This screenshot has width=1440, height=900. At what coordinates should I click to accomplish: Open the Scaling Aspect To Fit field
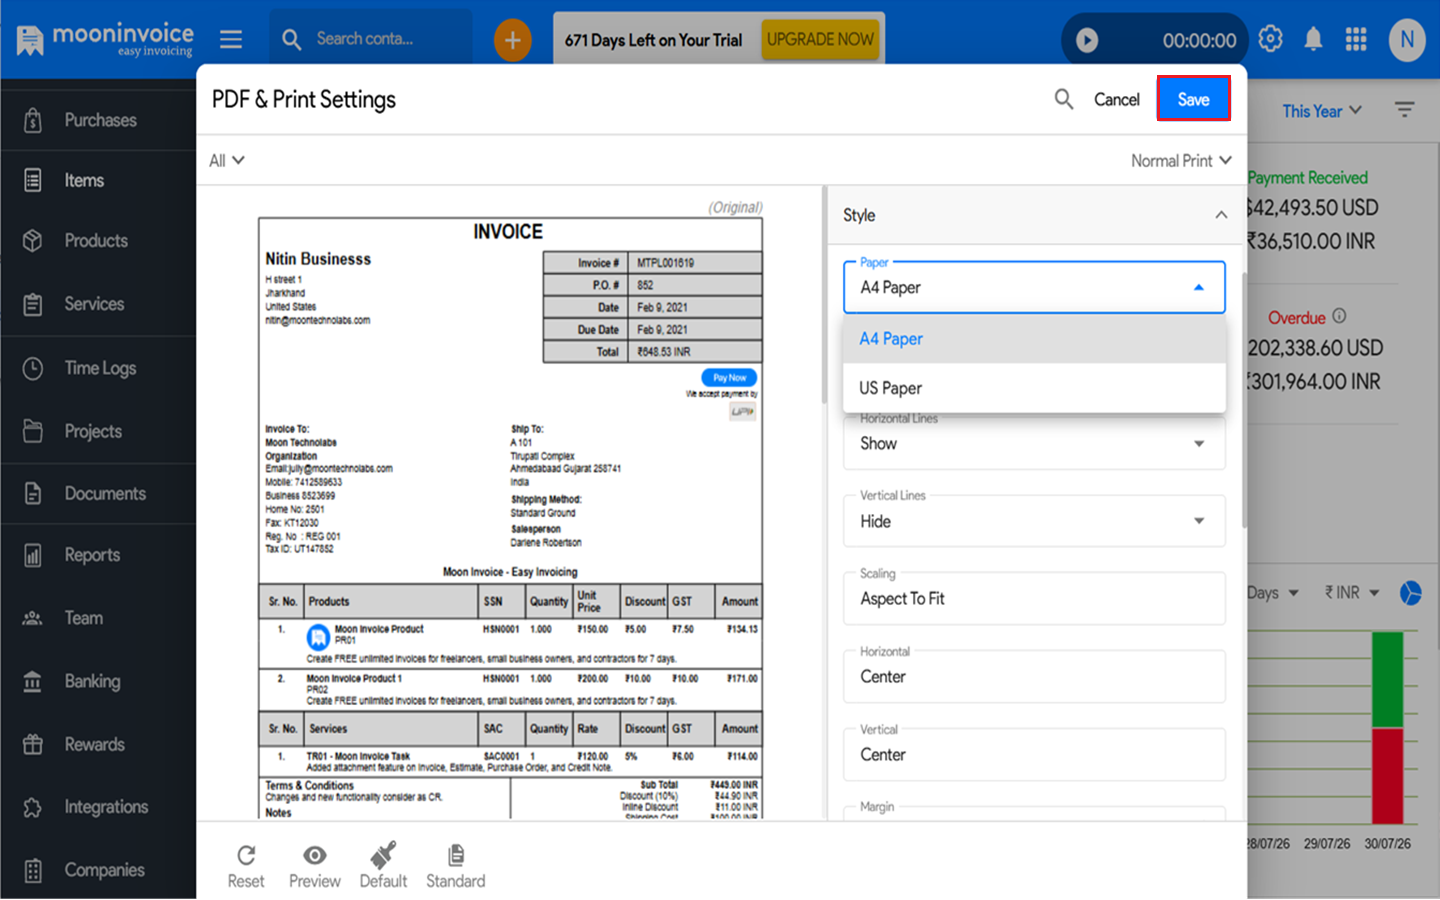tap(1034, 598)
